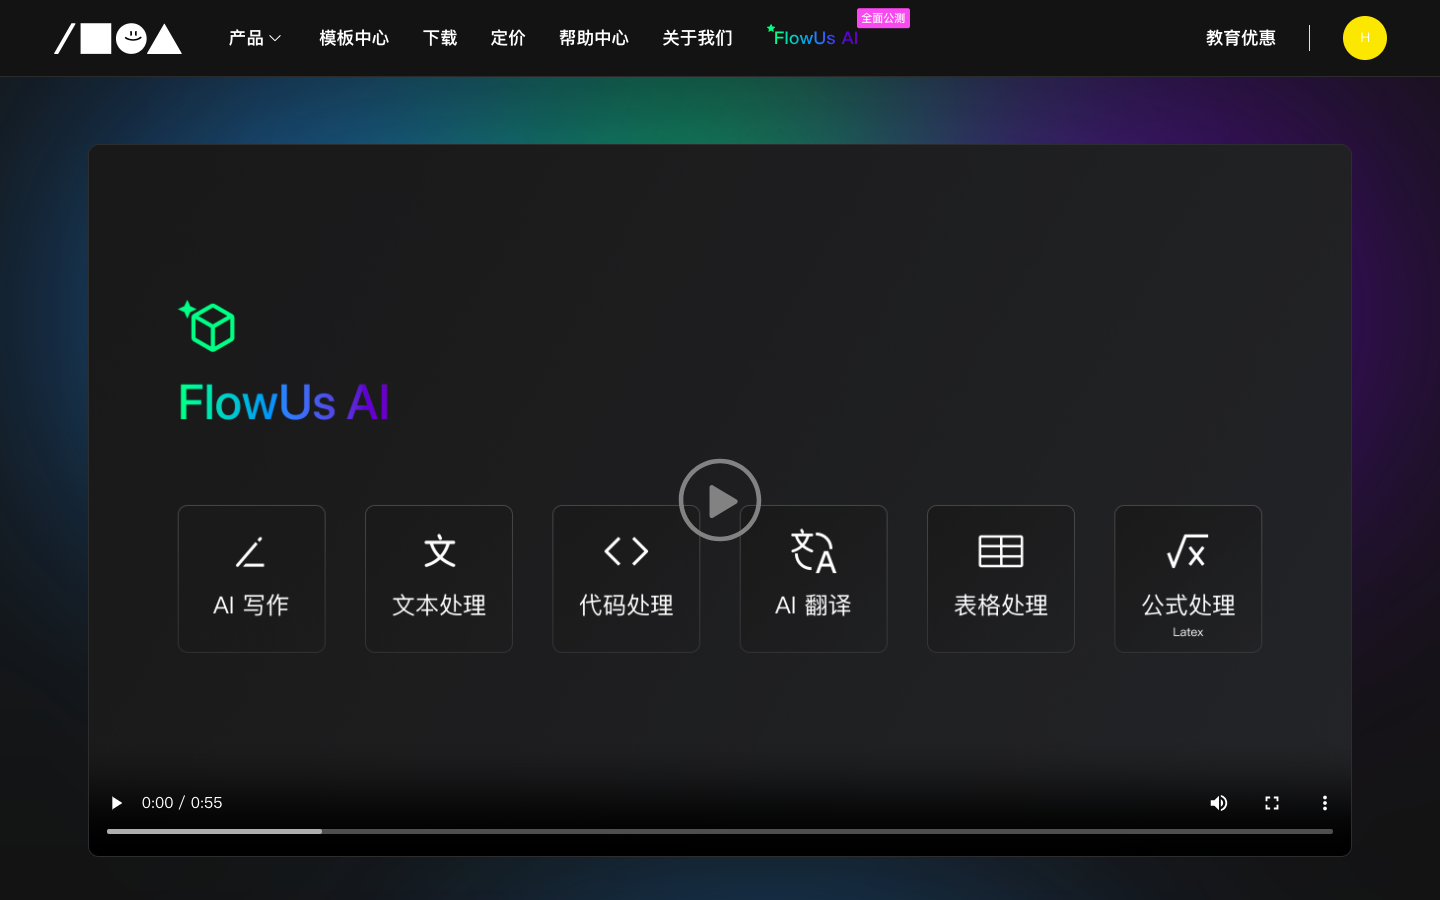The width and height of the screenshot is (1440, 900).
Task: Click the Latex label
Action: click(1188, 632)
